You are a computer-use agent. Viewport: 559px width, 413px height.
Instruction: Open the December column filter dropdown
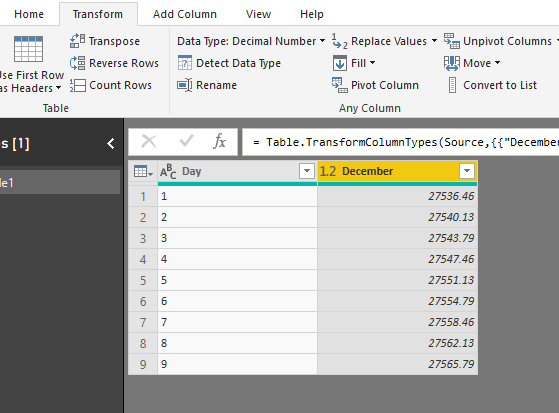(467, 171)
